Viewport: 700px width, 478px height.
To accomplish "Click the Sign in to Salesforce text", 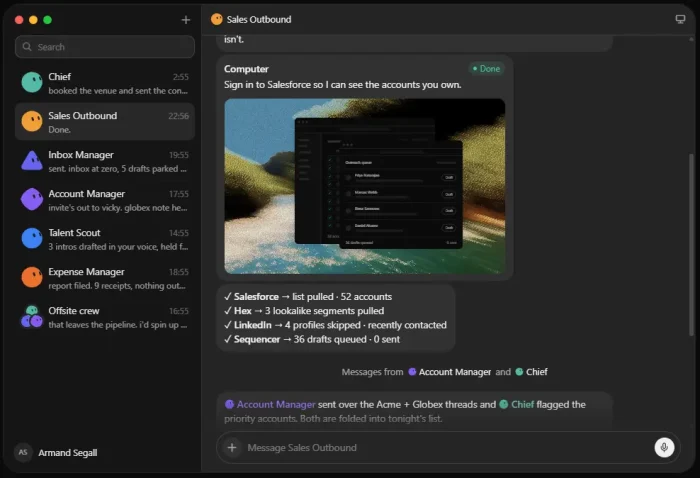I will point(343,85).
